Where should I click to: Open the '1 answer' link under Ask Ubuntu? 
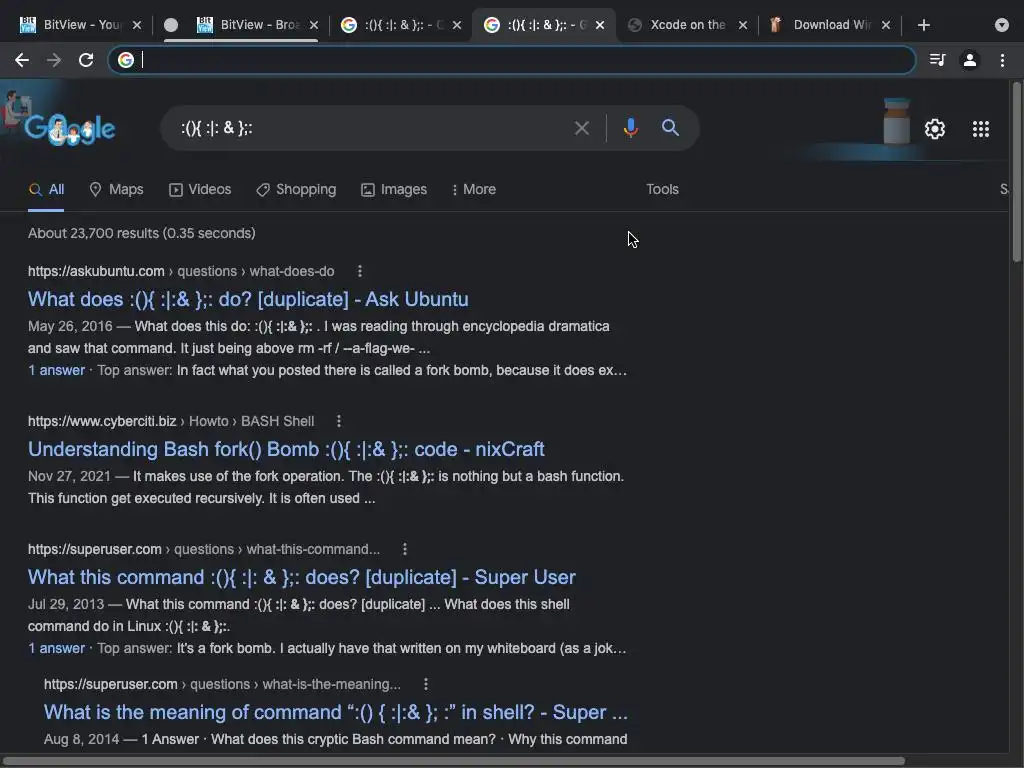click(x=56, y=370)
